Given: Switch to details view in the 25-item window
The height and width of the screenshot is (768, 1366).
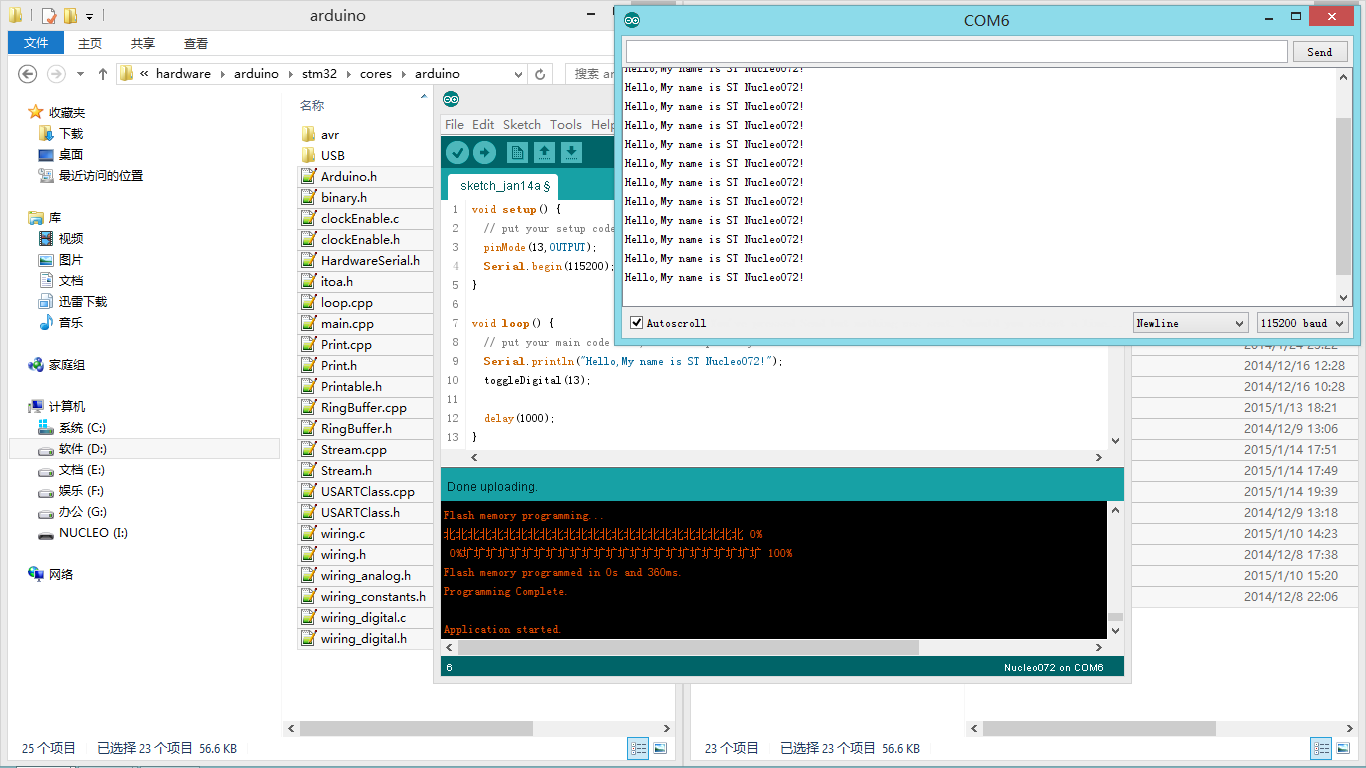Looking at the screenshot, I should click(638, 748).
